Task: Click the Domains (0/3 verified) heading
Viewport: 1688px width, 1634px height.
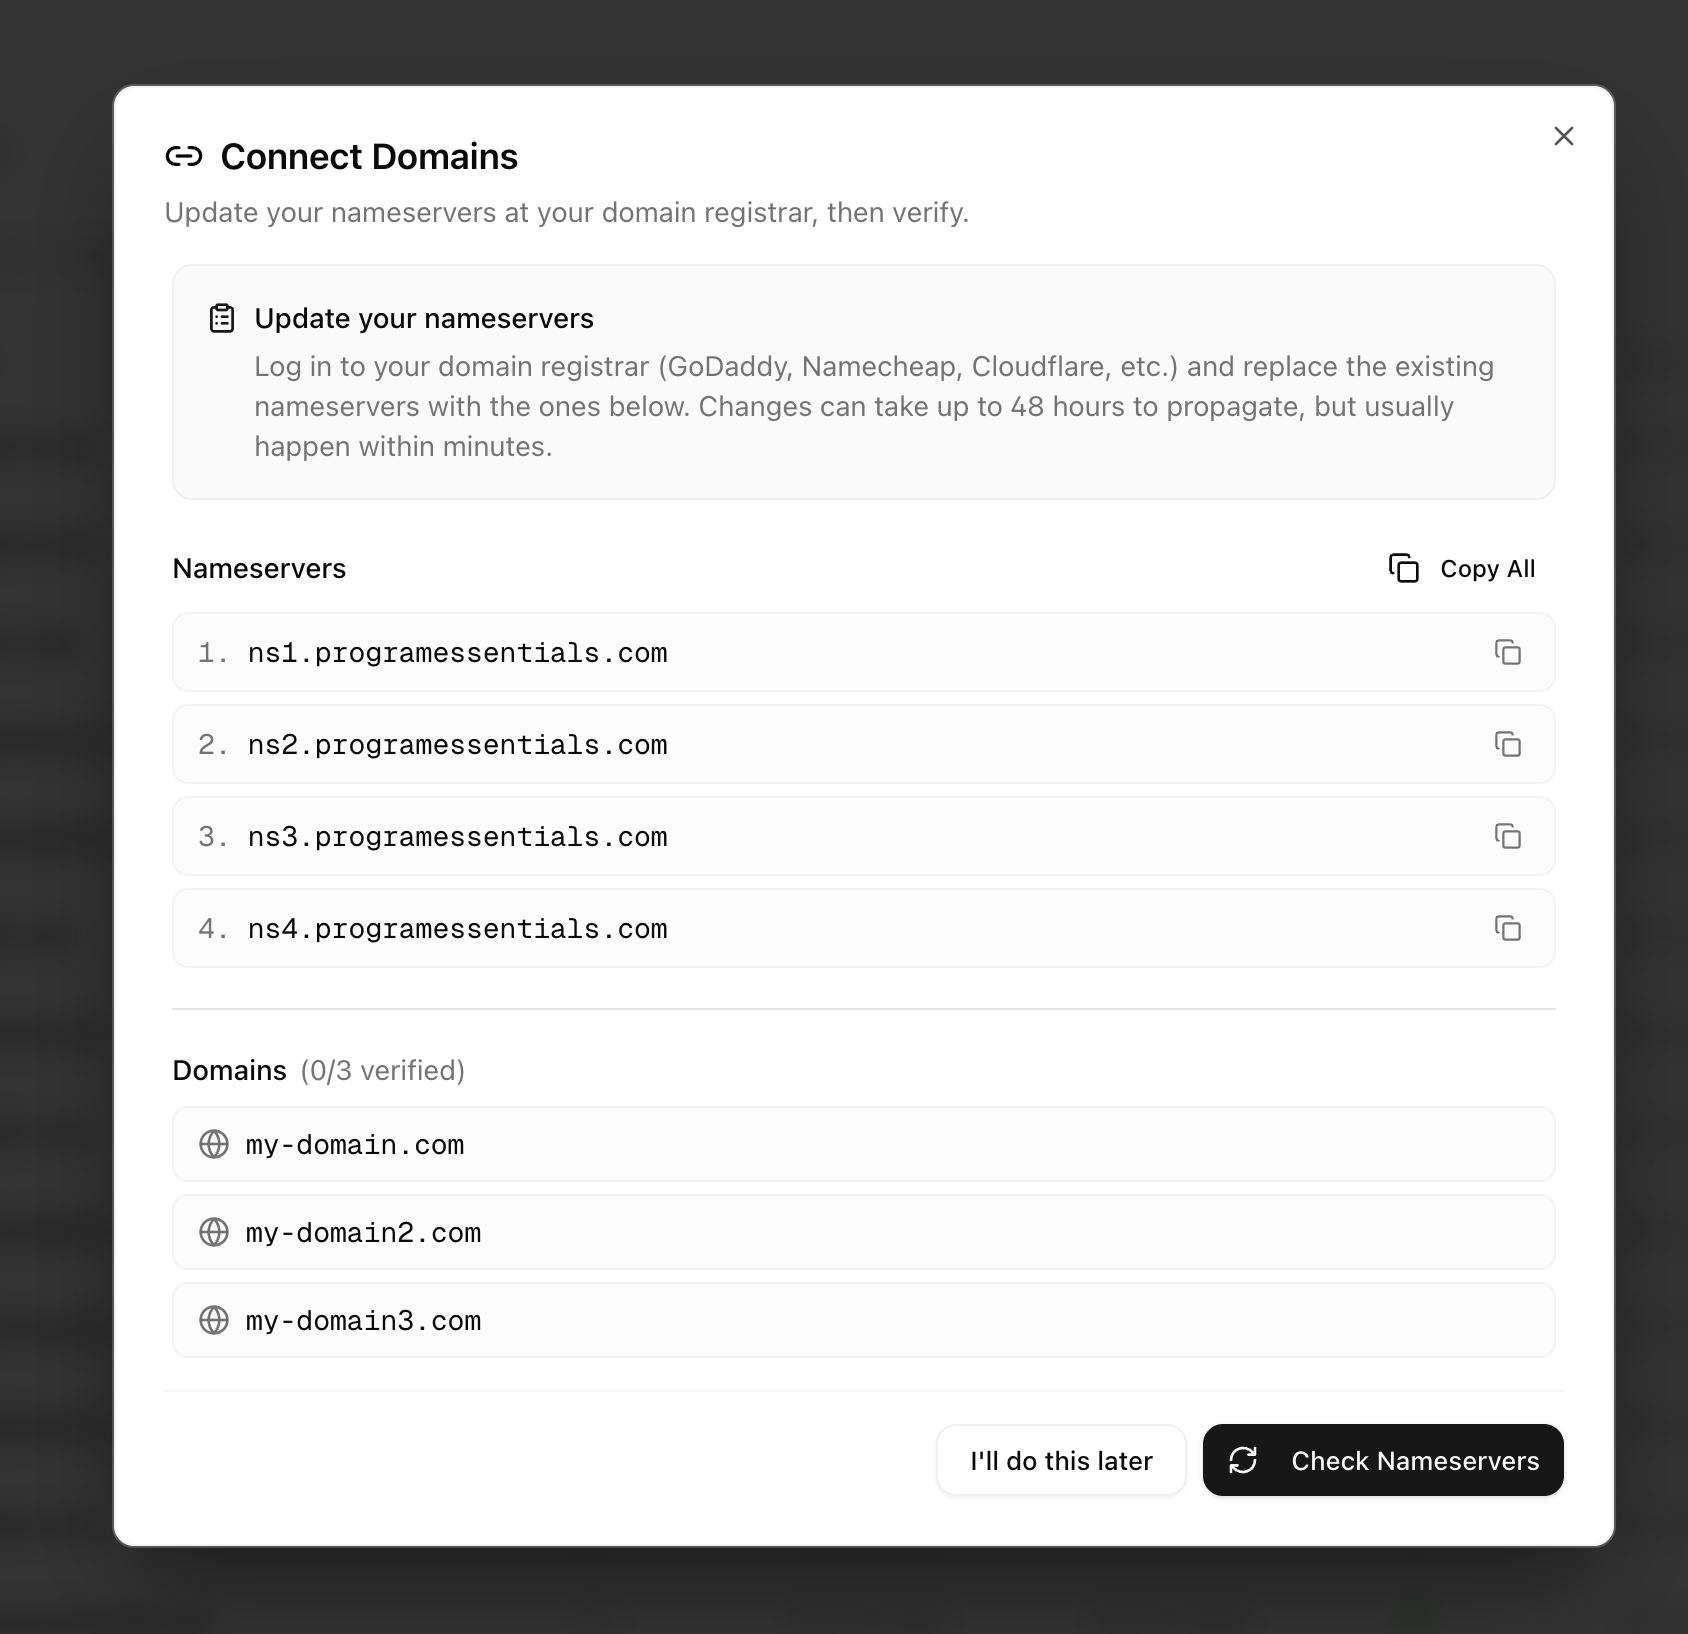Action: tap(319, 1069)
